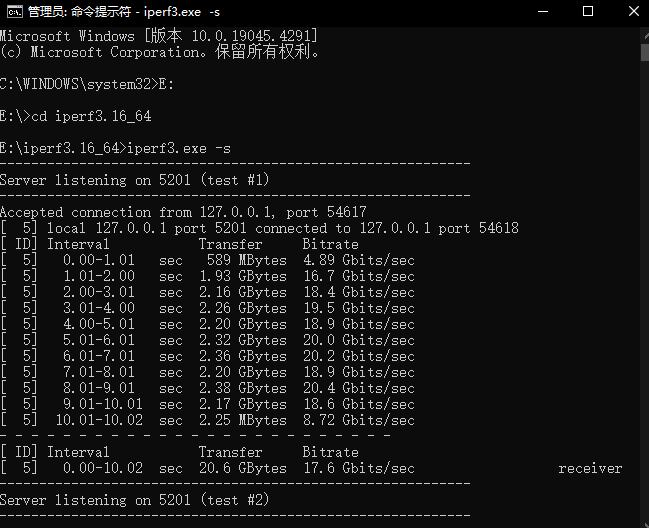Image resolution: width=649 pixels, height=528 pixels.
Task: Click the summary '0.00-10.02' interval value
Action: 103,468
